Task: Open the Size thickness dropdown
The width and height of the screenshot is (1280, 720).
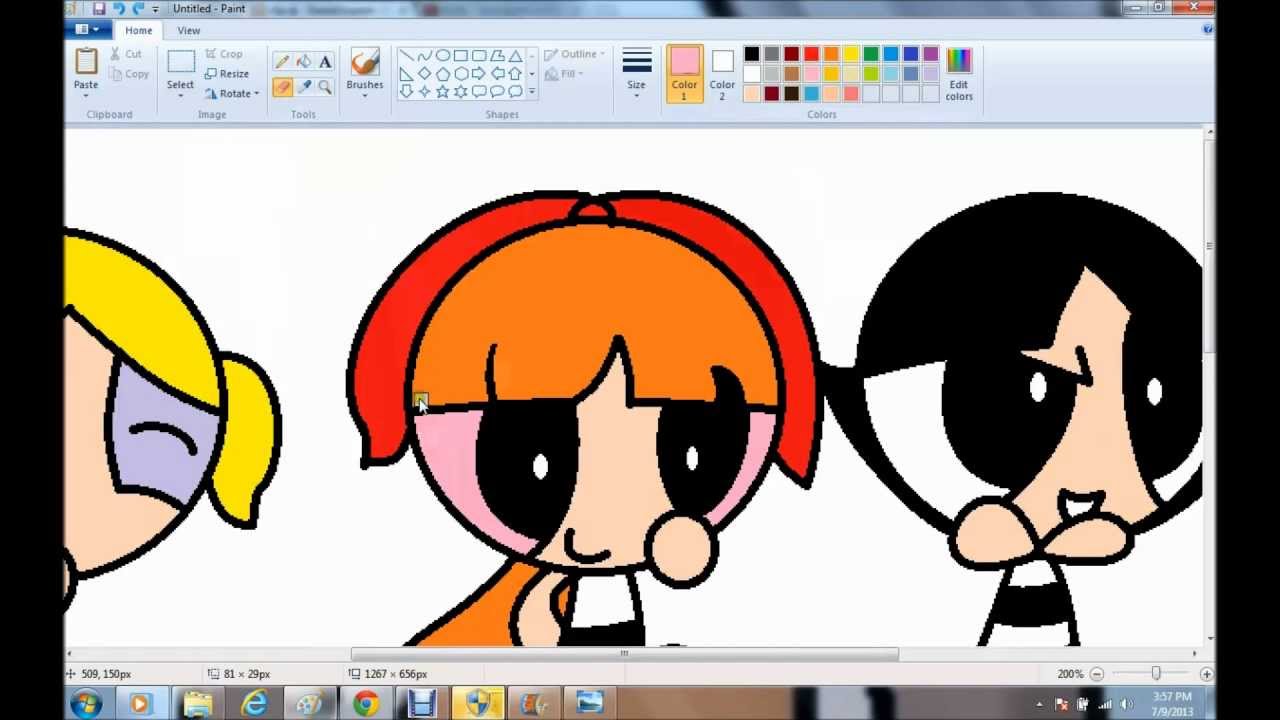Action: point(636,73)
